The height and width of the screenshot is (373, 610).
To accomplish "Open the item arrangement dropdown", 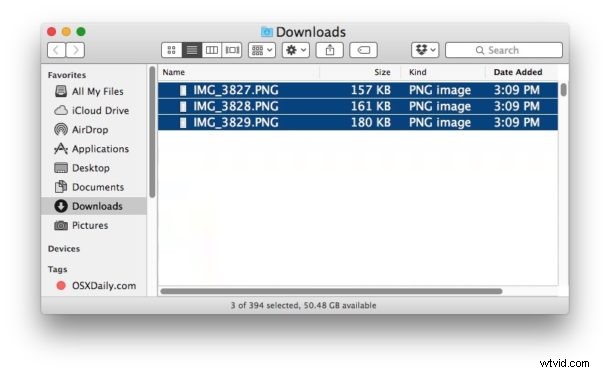I will coord(262,50).
